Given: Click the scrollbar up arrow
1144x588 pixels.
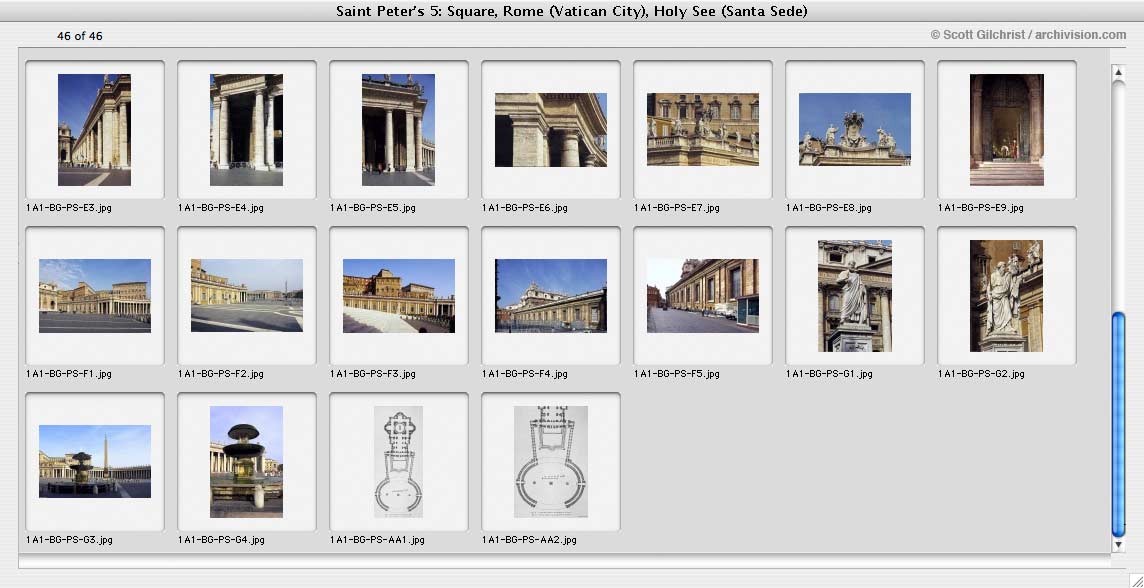Looking at the screenshot, I should coord(1118,71).
